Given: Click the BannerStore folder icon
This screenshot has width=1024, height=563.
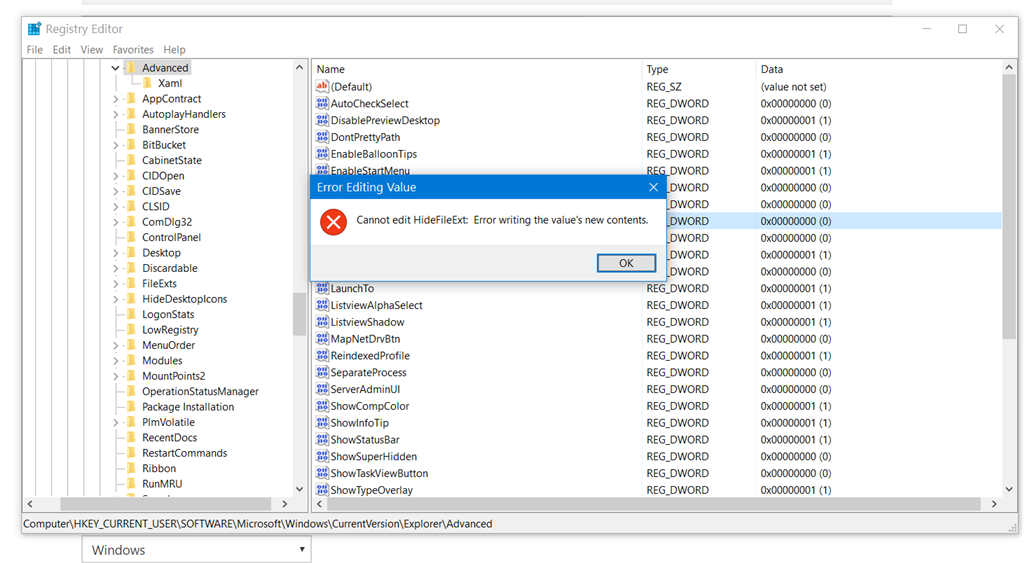Looking at the screenshot, I should (131, 129).
